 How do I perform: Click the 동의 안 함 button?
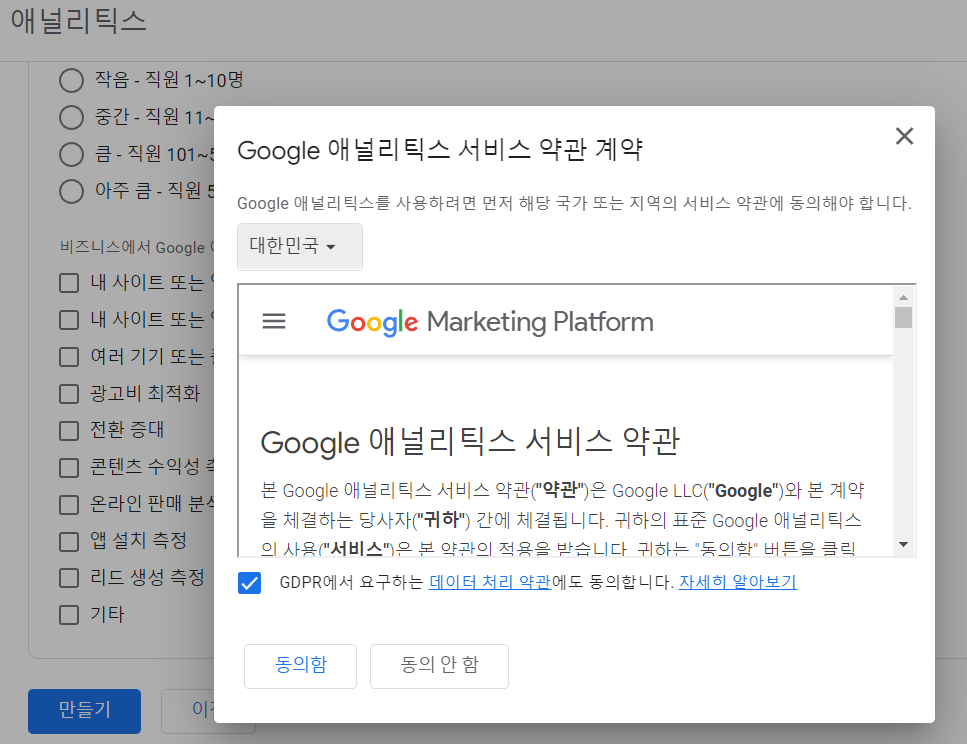[439, 666]
